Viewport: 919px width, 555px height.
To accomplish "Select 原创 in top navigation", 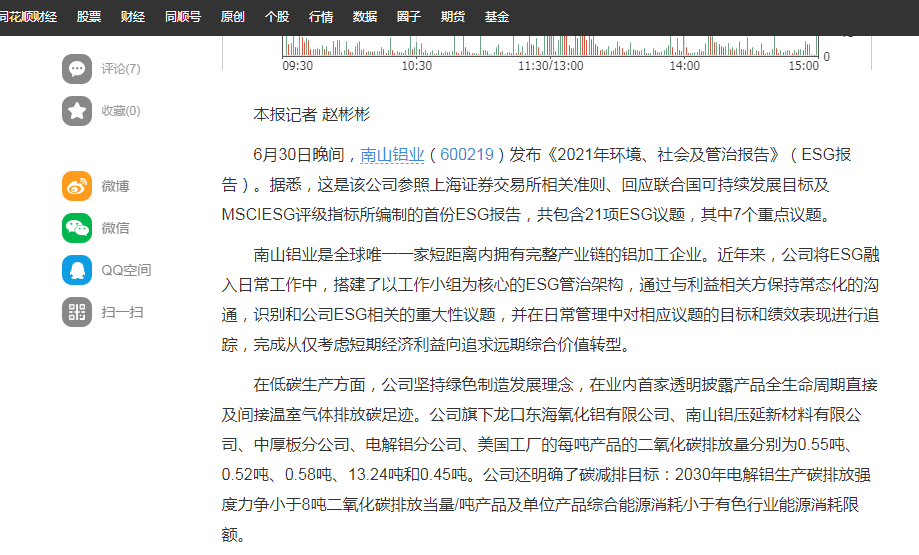I will [x=232, y=17].
